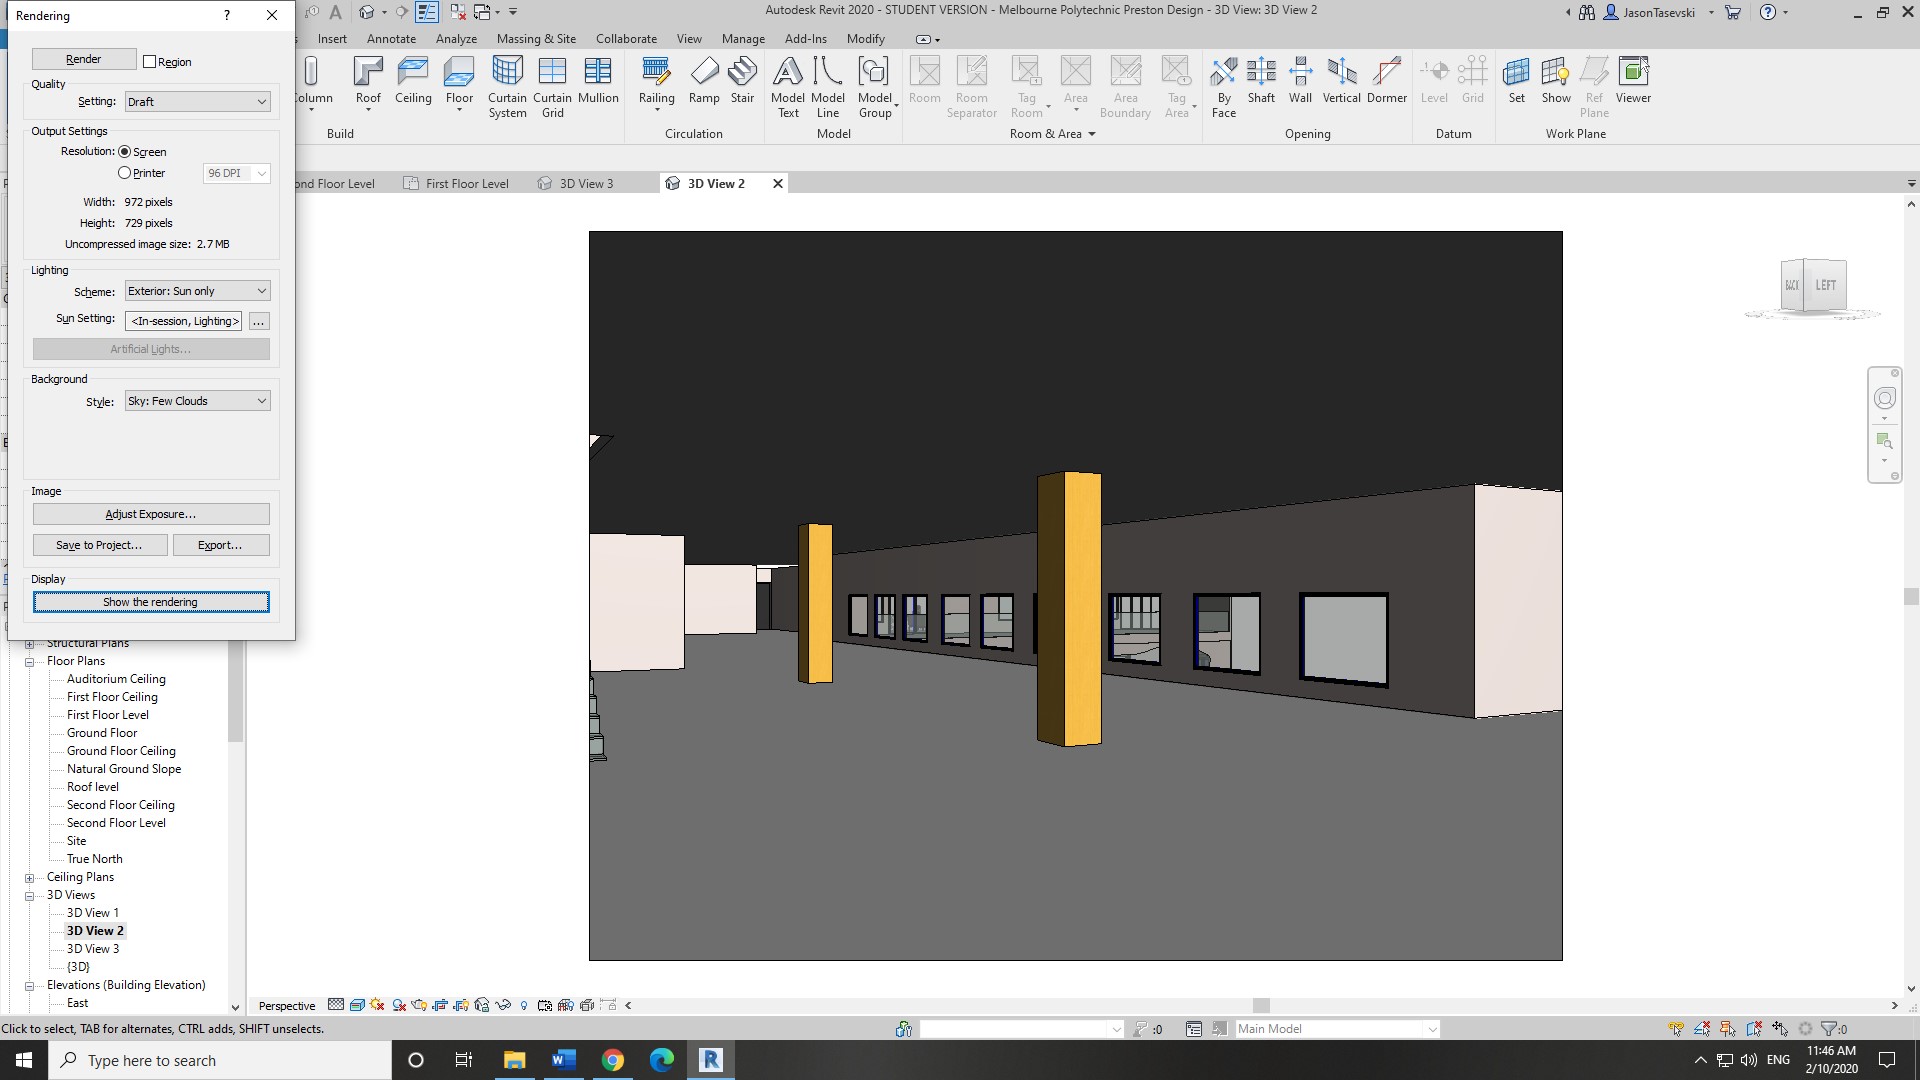The image size is (1920, 1080).
Task: Collapse the Floor Plans tree node
Action: pos(29,660)
